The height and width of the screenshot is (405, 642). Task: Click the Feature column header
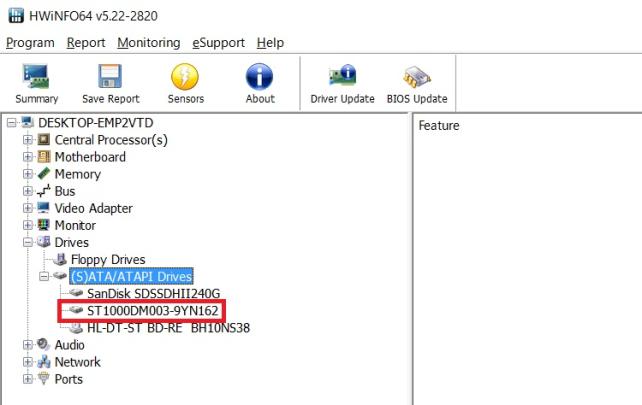[x=439, y=125]
